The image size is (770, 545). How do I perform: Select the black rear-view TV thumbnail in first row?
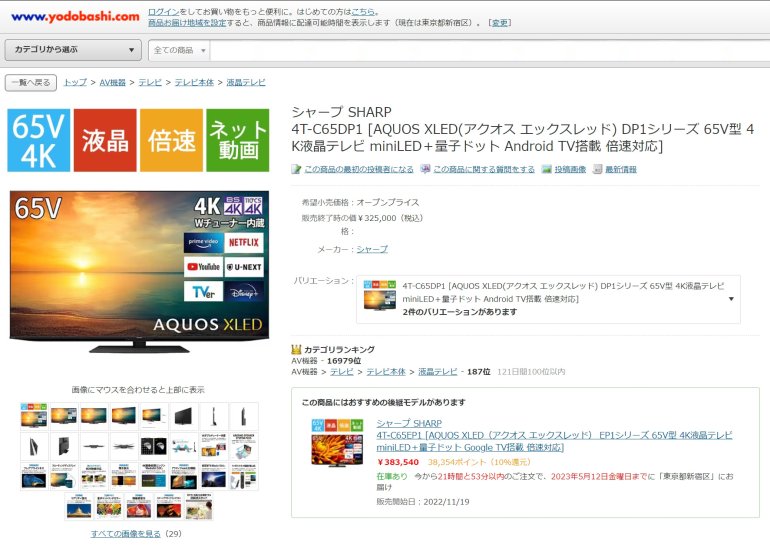coord(184,416)
